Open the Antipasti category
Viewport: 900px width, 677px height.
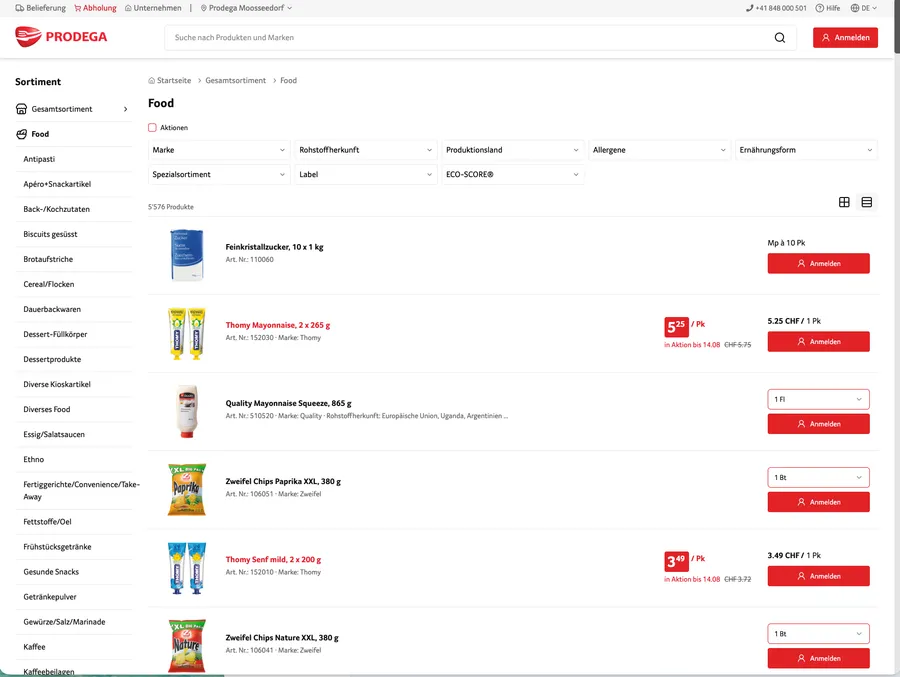[x=39, y=159]
